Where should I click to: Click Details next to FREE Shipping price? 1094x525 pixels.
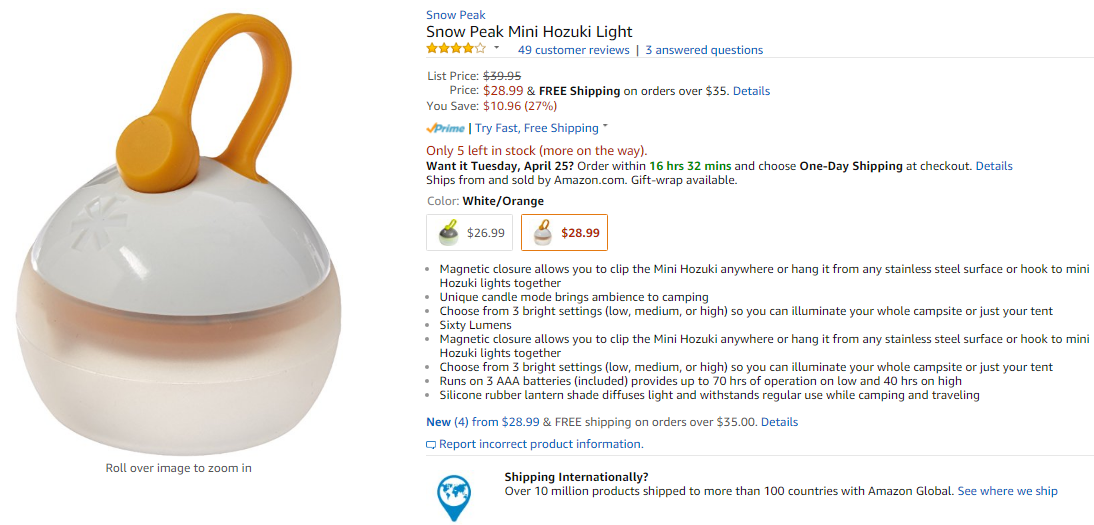[751, 91]
